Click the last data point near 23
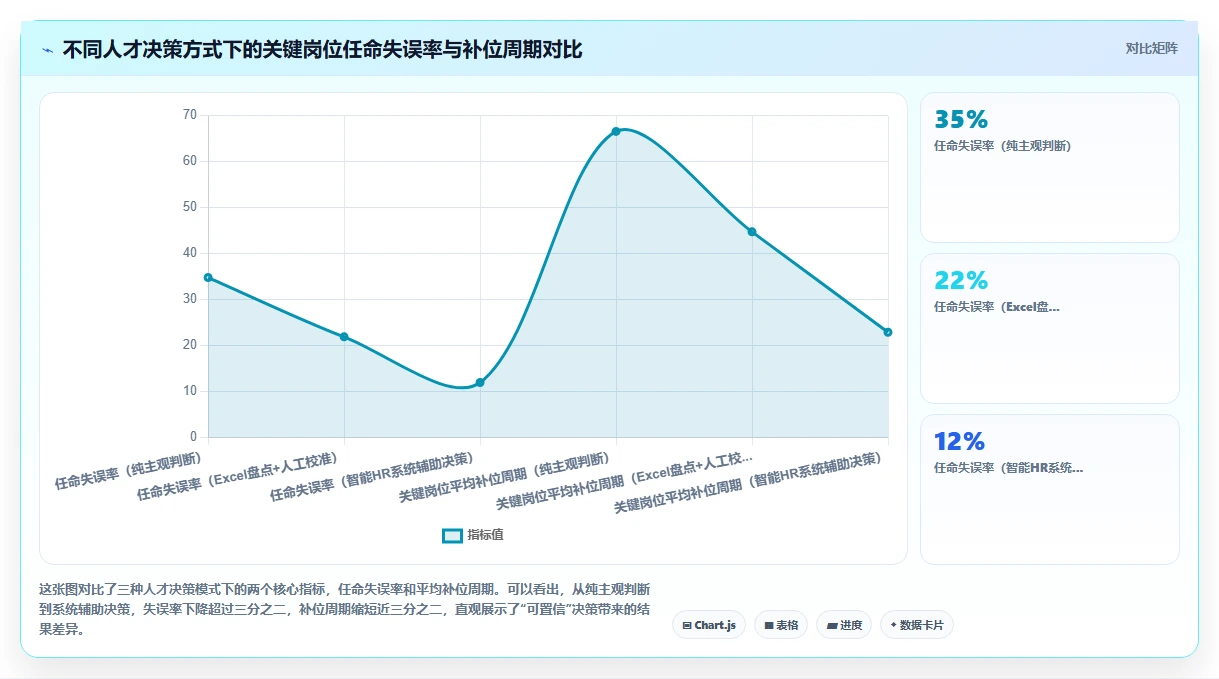The height and width of the screenshot is (679, 1219). [x=888, y=332]
